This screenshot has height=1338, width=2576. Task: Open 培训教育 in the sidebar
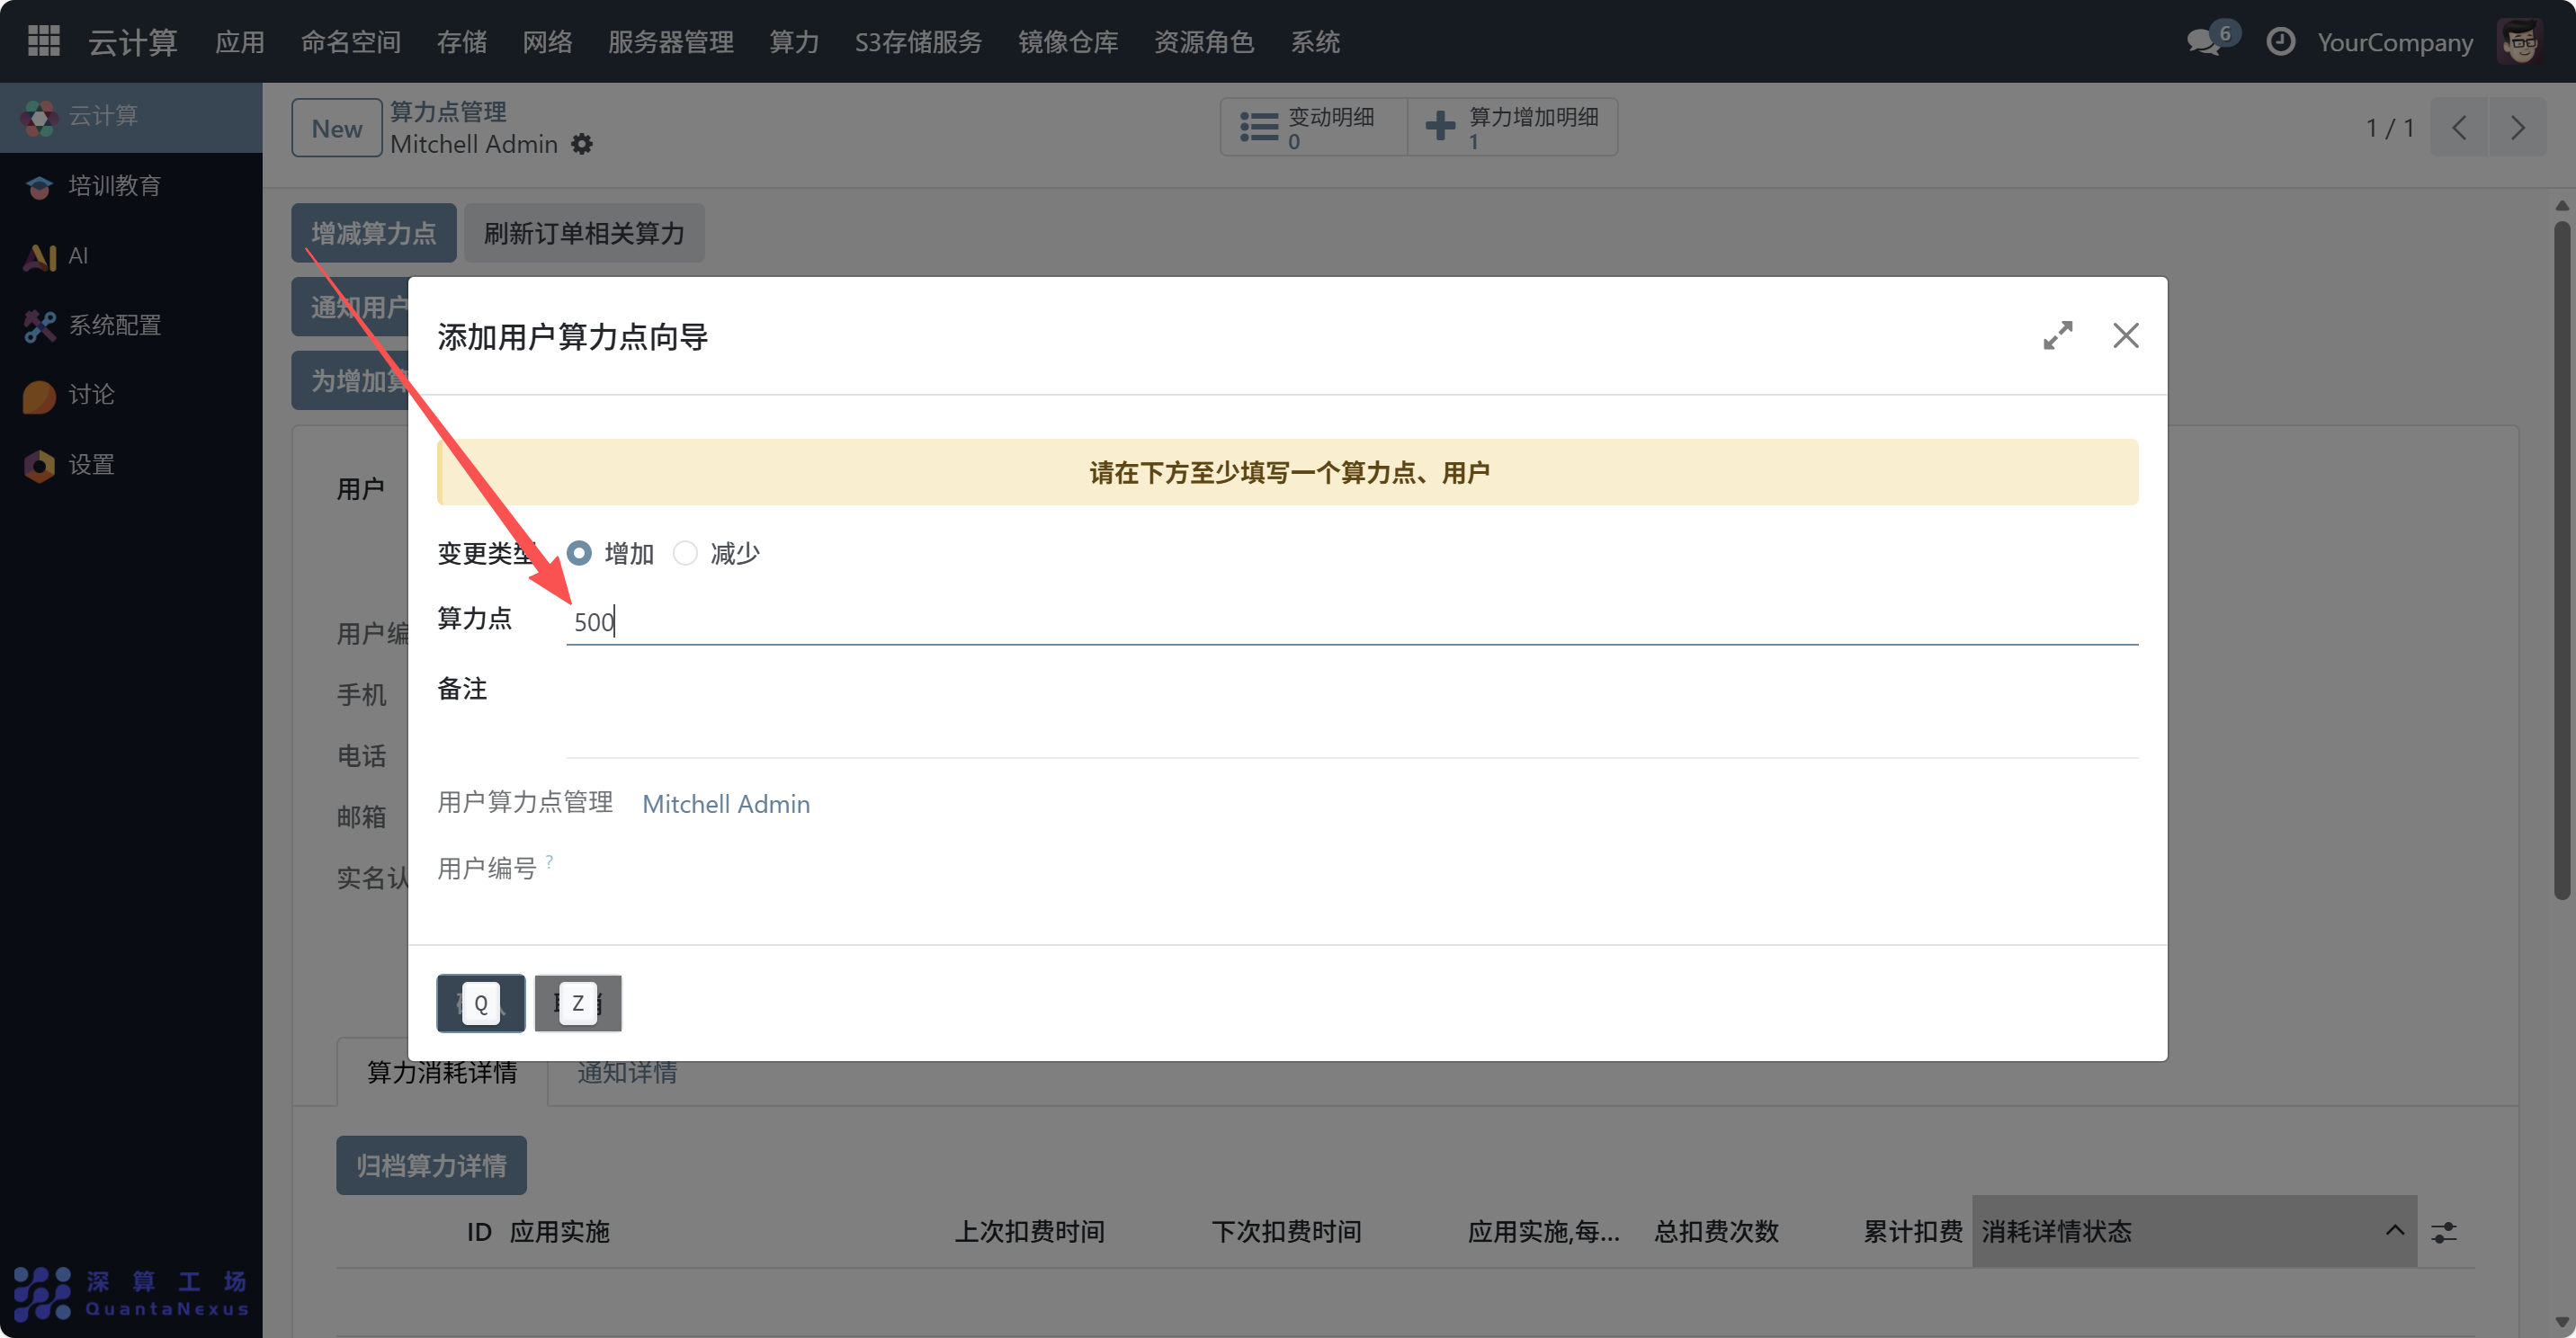coord(114,186)
